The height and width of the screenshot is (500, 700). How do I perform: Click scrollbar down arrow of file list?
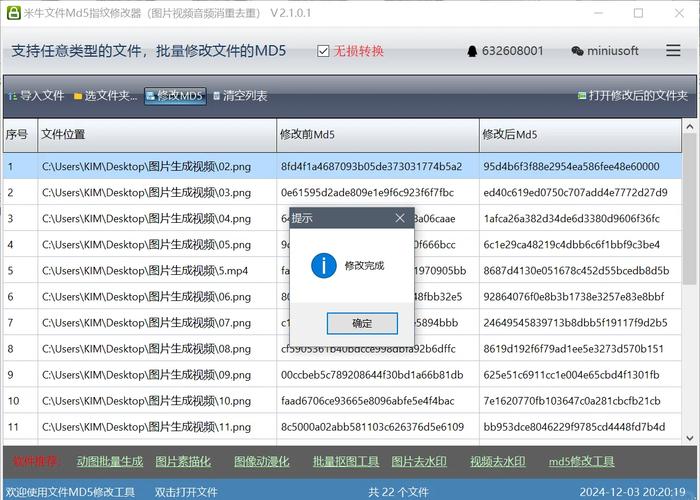pyautogui.click(x=689, y=438)
